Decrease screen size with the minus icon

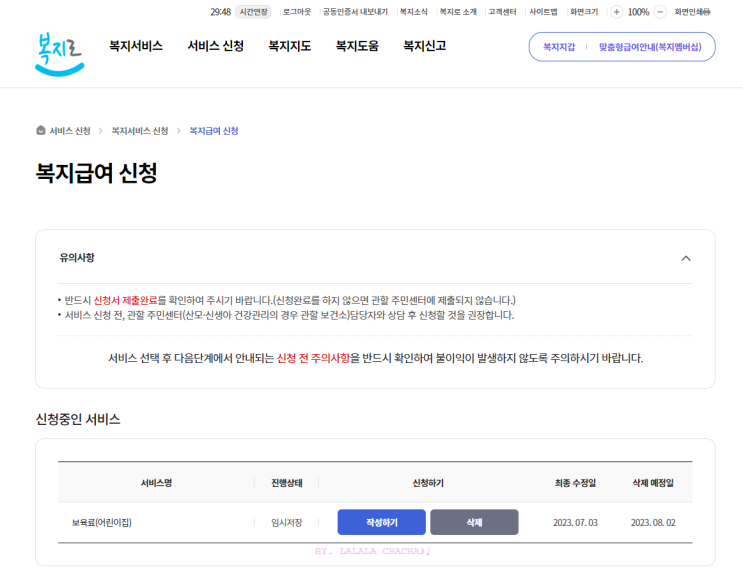(x=660, y=12)
